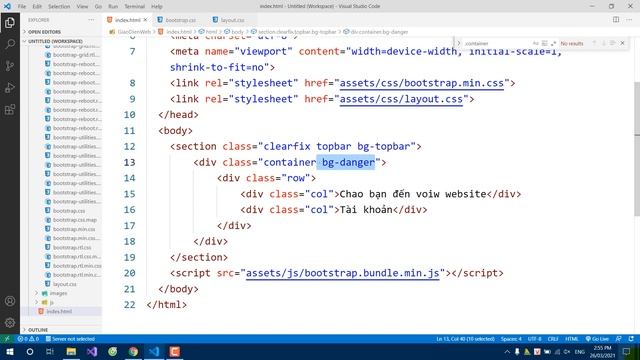Open the Explorer view in activity bar

tap(10, 22)
